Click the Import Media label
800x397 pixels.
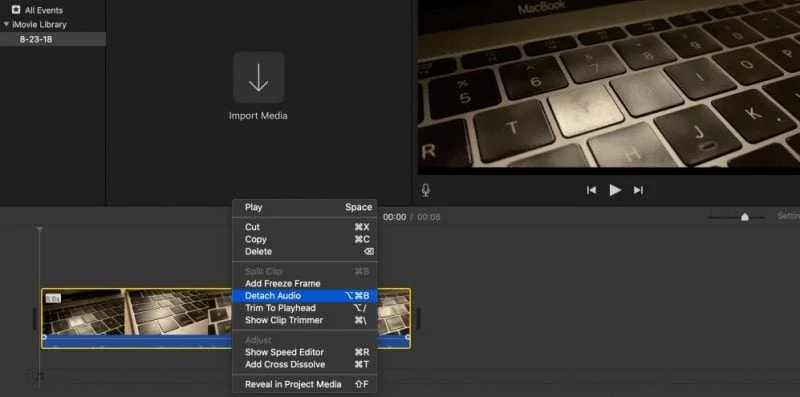click(x=258, y=116)
